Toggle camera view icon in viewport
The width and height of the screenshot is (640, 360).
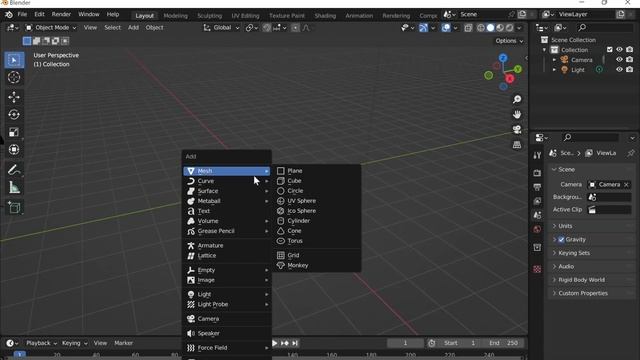click(x=517, y=130)
